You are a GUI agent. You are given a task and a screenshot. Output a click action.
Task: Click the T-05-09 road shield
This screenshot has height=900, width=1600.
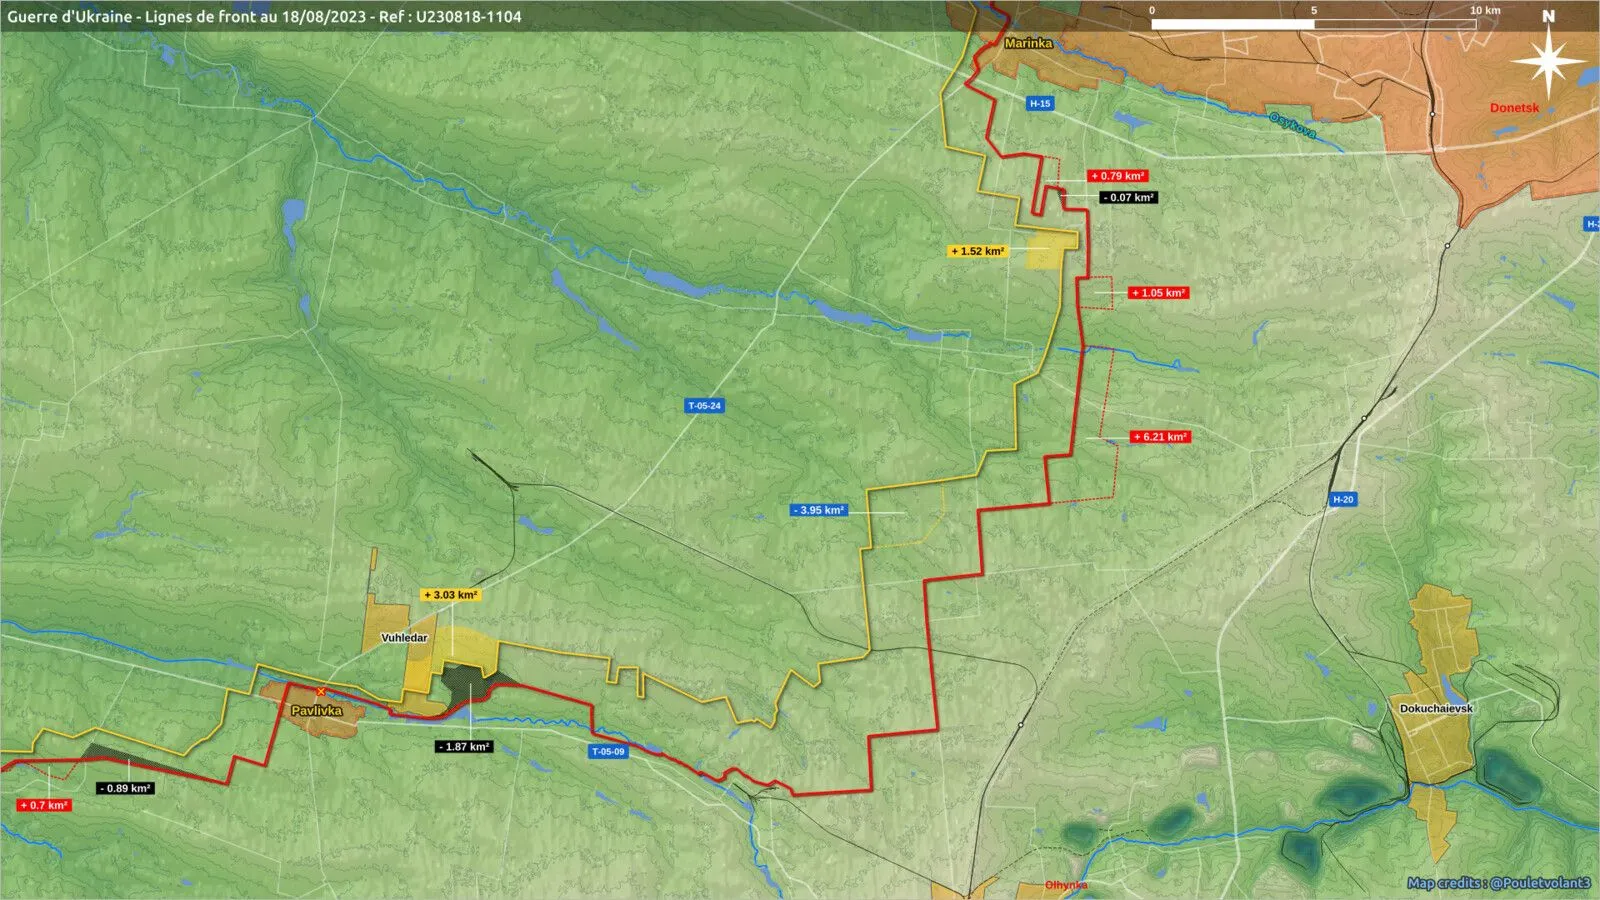tap(608, 752)
